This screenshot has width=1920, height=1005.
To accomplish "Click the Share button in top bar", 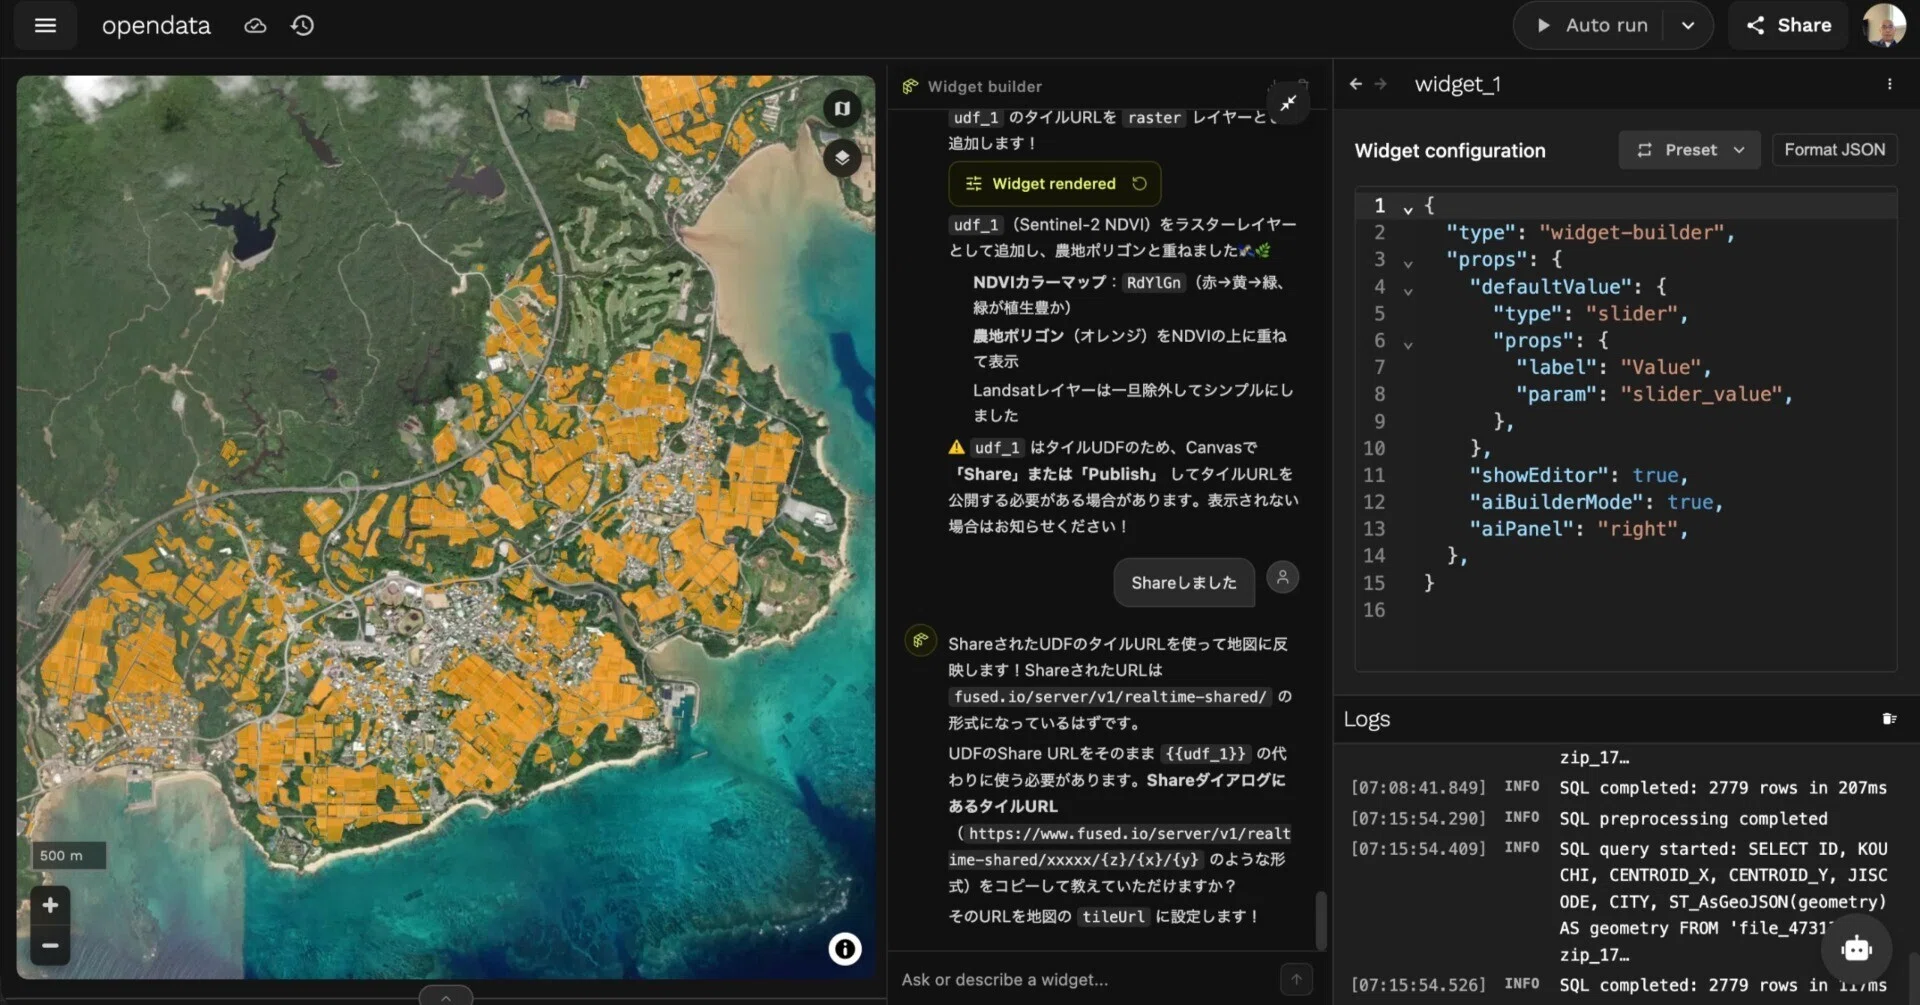I will click(x=1789, y=26).
